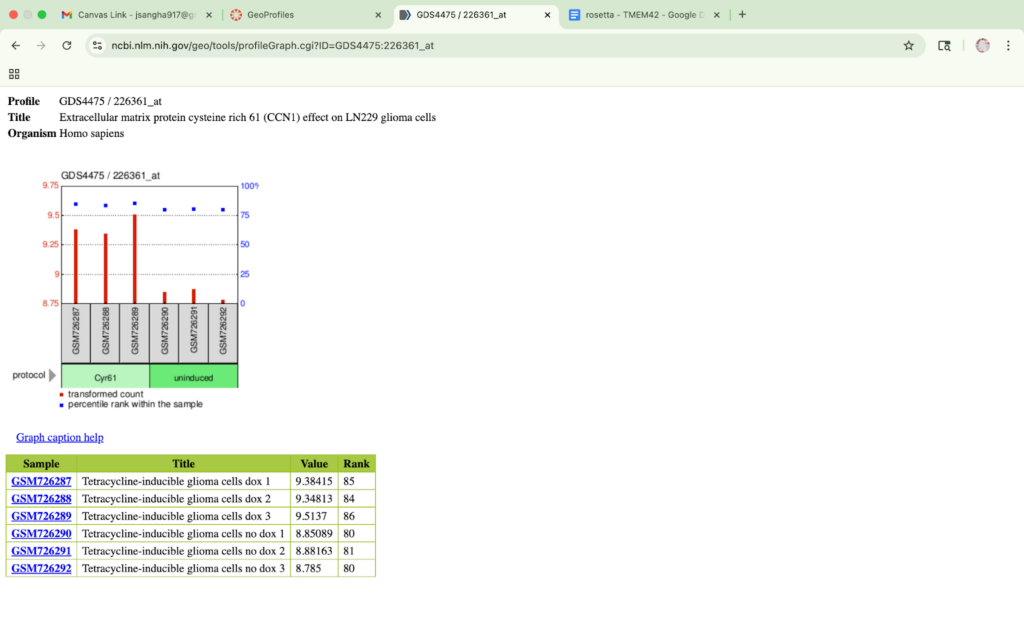Click the tab search icon near profile avatar
Viewport: 1024px width, 640px height.
click(944, 45)
